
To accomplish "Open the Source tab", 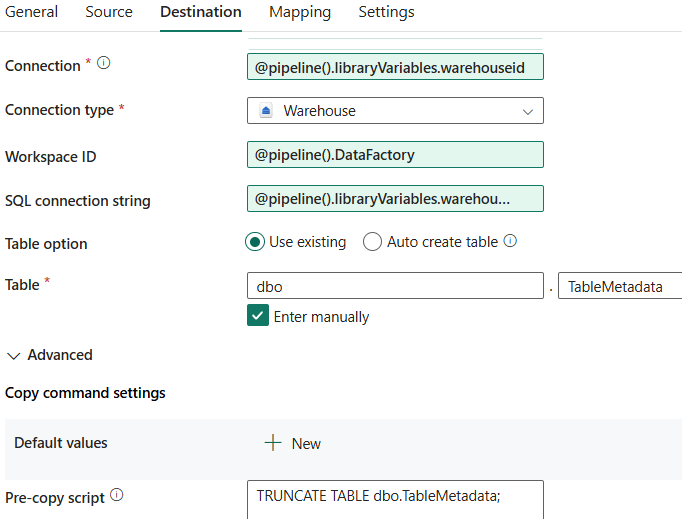I will pyautogui.click(x=109, y=12).
